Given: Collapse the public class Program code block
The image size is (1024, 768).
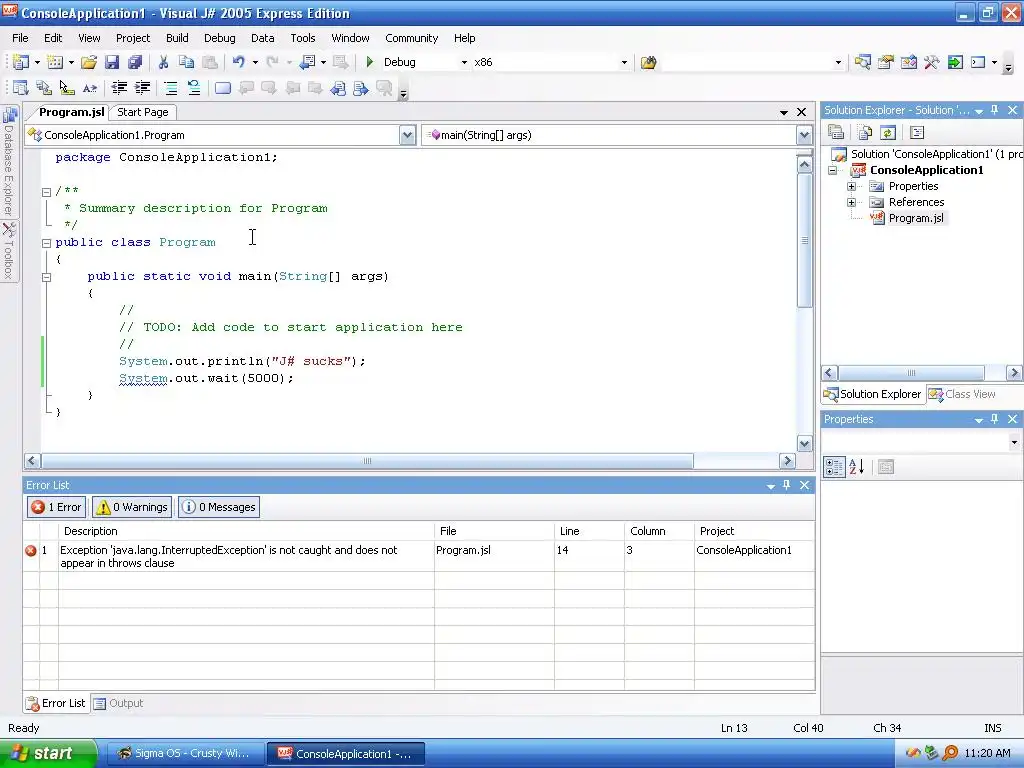Looking at the screenshot, I should pos(46,243).
